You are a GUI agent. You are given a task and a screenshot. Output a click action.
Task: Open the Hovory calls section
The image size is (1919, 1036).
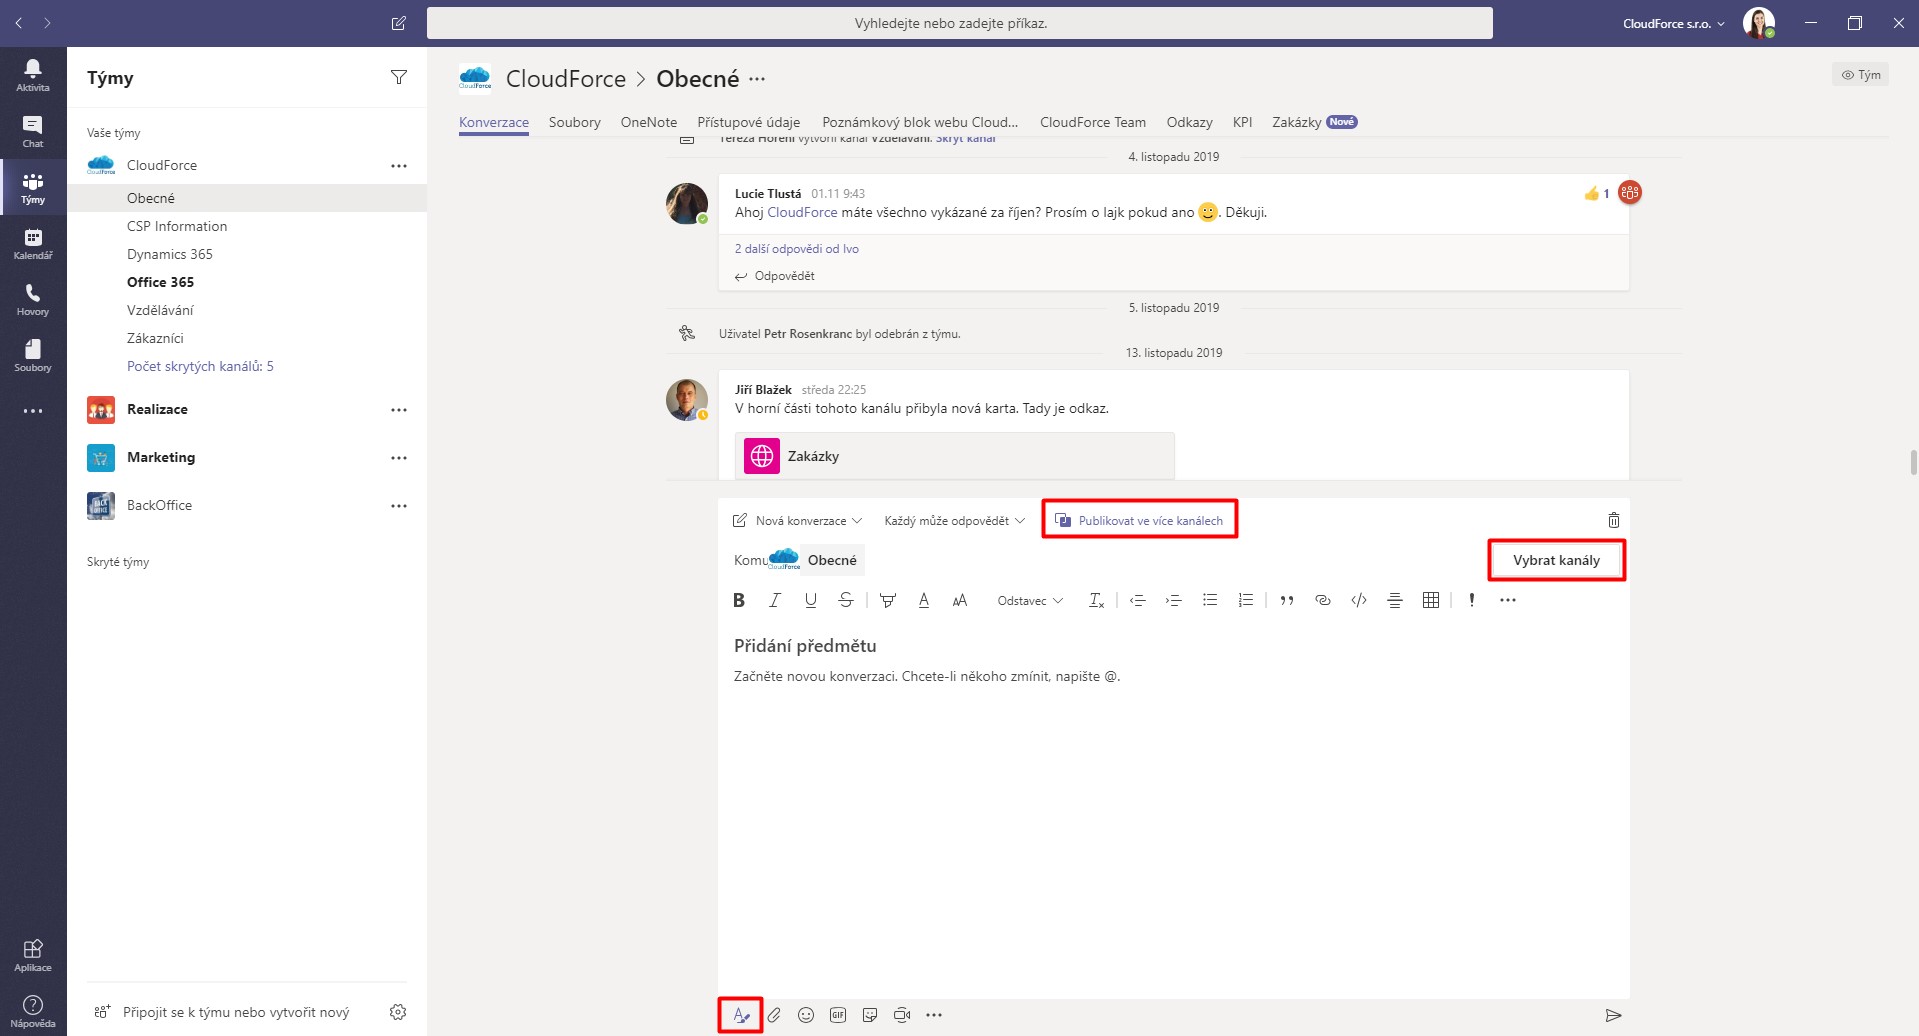(x=33, y=299)
